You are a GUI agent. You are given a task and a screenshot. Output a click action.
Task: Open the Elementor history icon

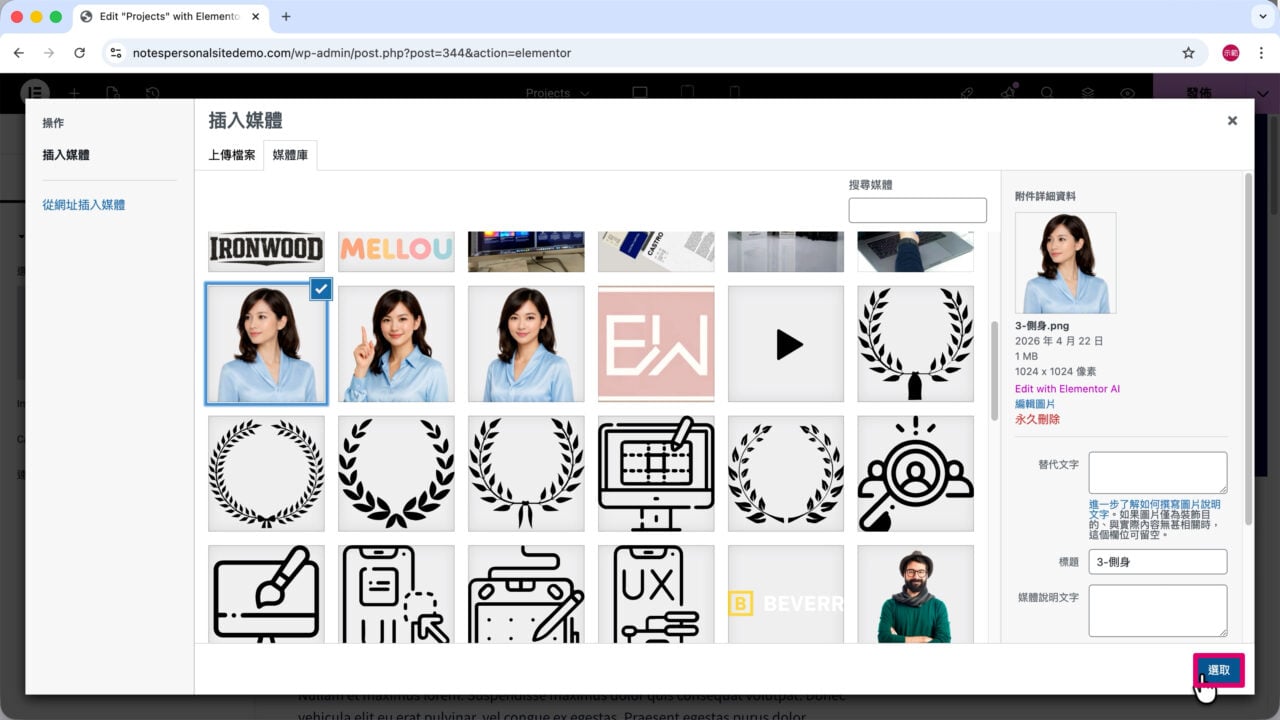[152, 93]
